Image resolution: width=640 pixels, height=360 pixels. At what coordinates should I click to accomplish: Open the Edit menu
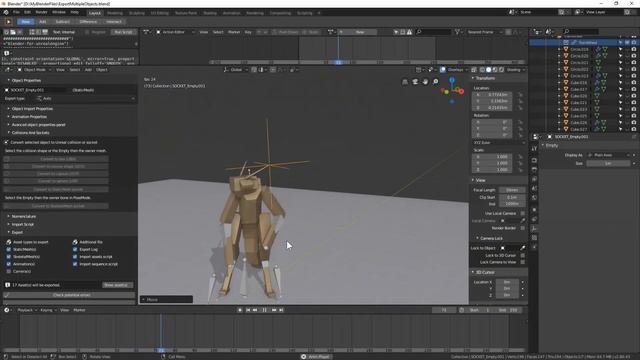27,12
